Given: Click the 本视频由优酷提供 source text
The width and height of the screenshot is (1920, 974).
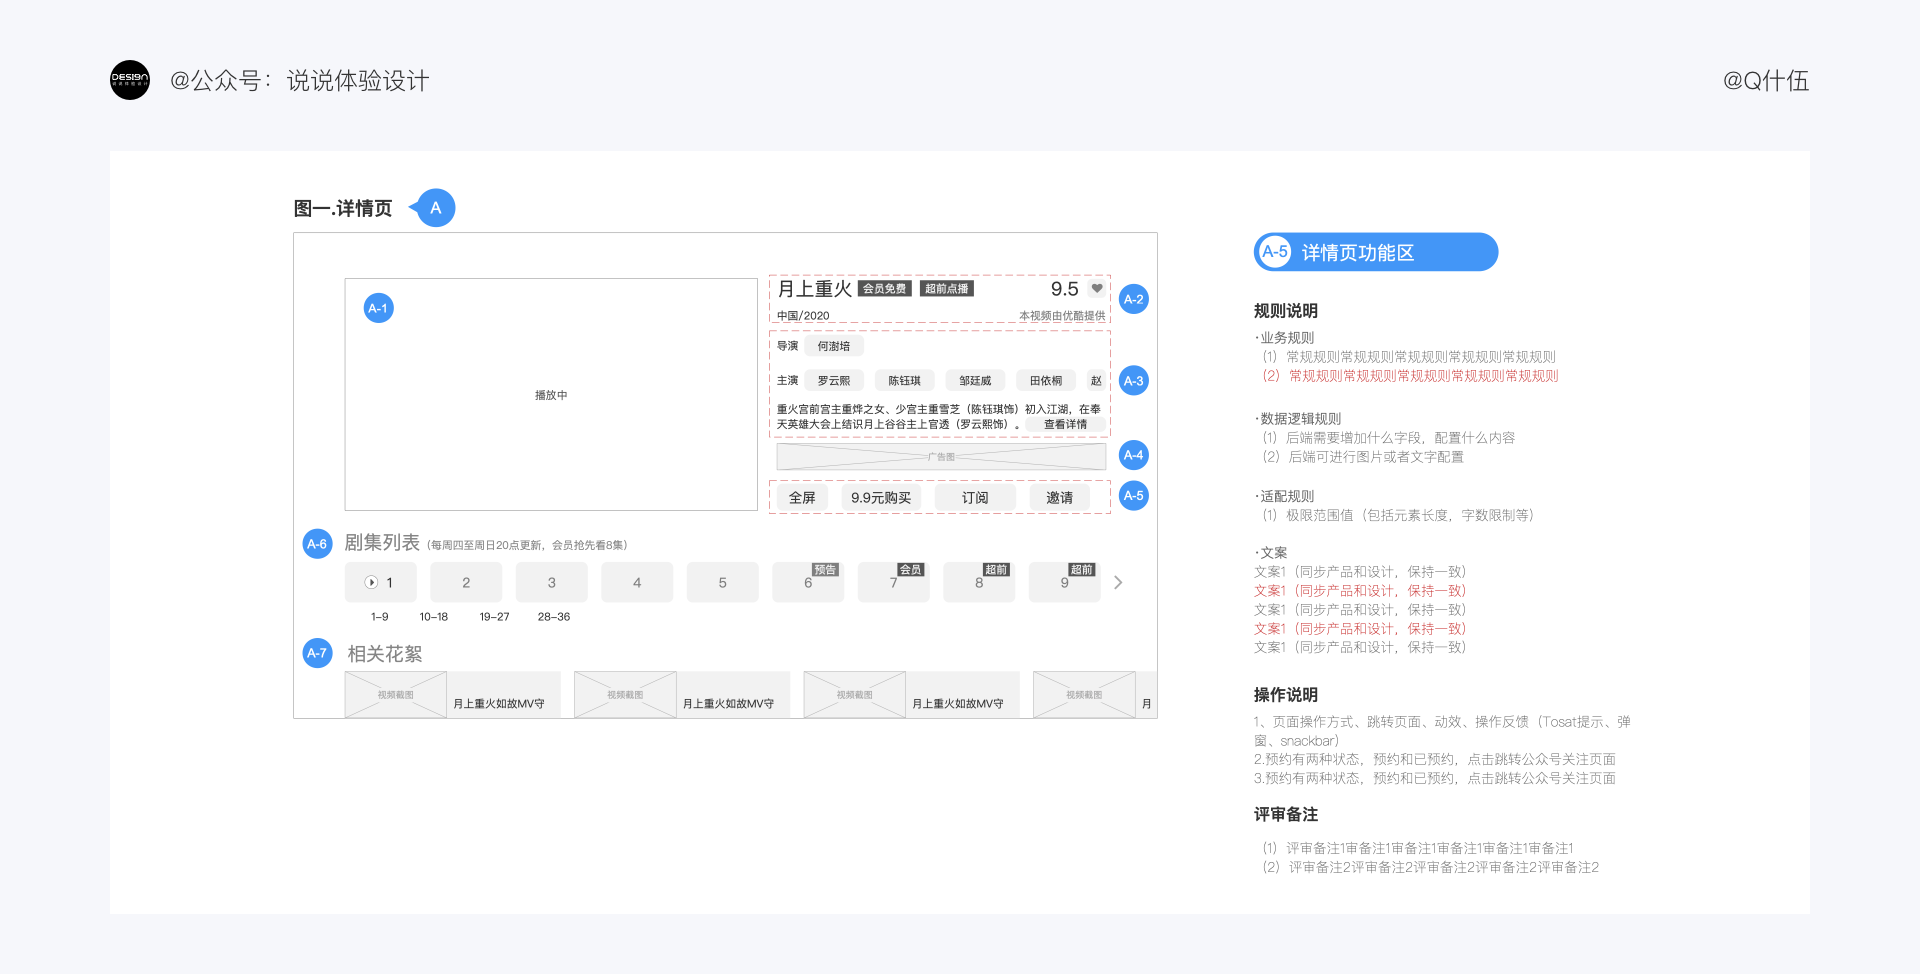Looking at the screenshot, I should coord(1062,316).
